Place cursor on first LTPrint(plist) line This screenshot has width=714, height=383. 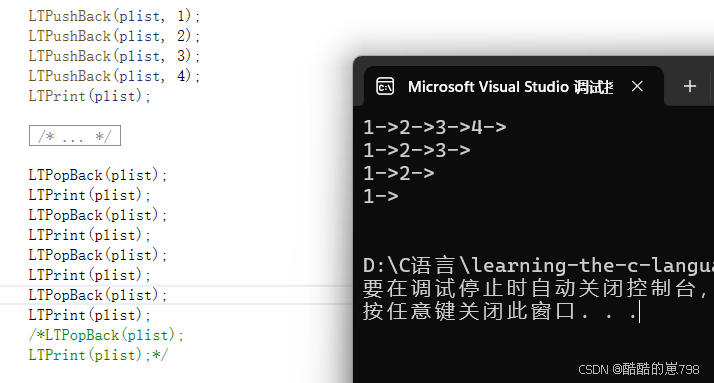[89, 96]
